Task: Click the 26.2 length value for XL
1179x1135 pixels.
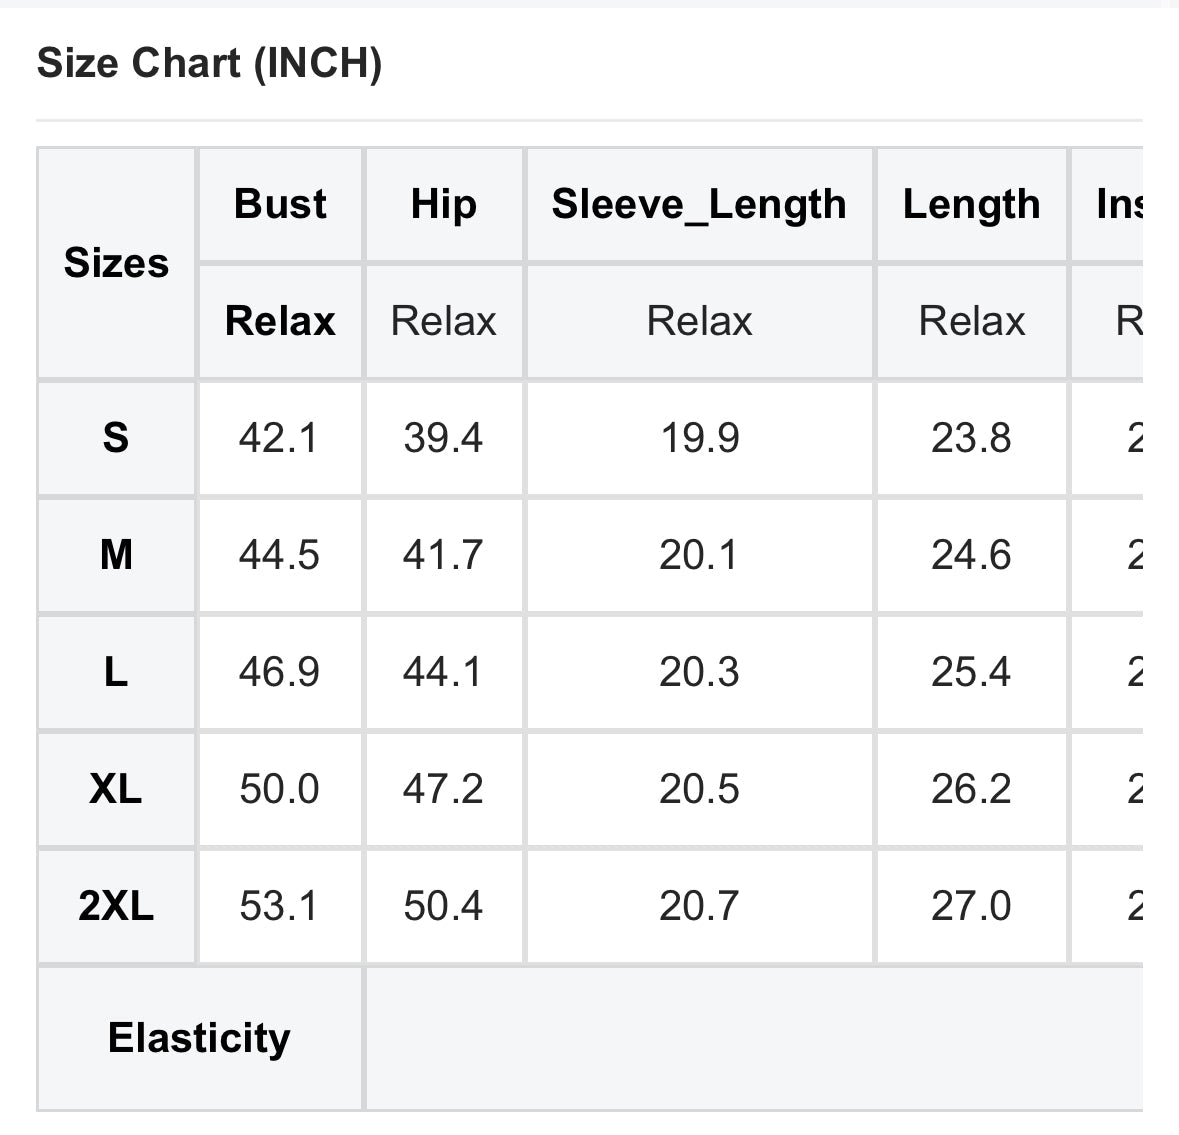Action: click(971, 789)
